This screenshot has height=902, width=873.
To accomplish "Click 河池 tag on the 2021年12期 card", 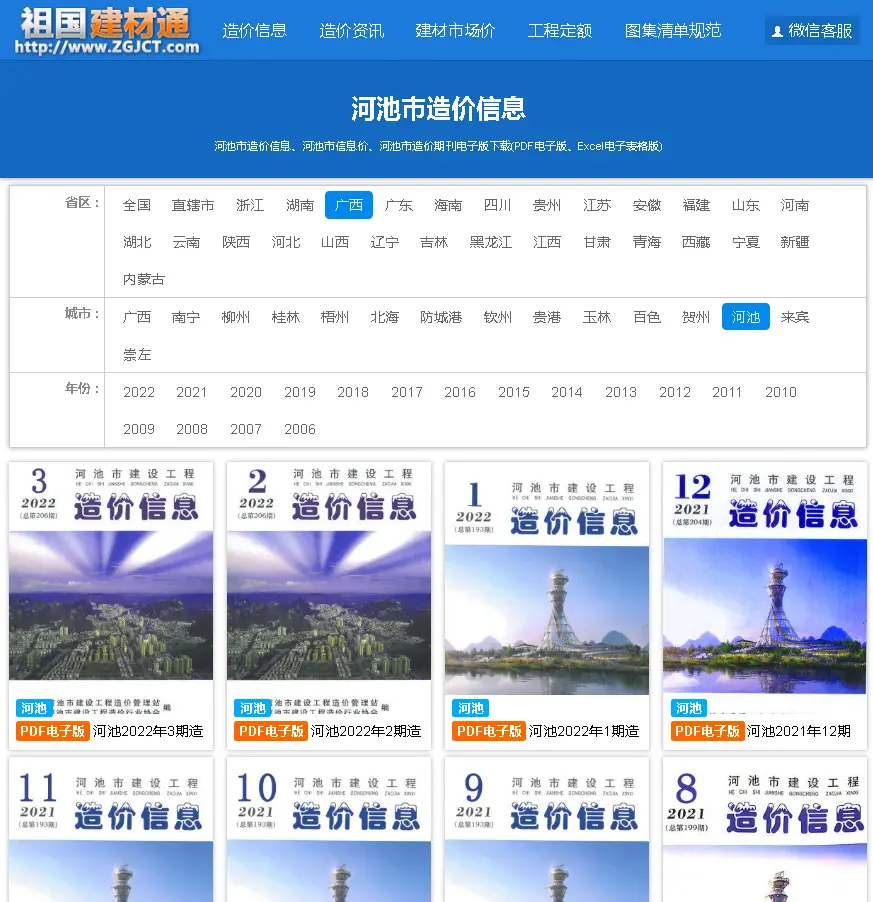I will [x=688, y=708].
